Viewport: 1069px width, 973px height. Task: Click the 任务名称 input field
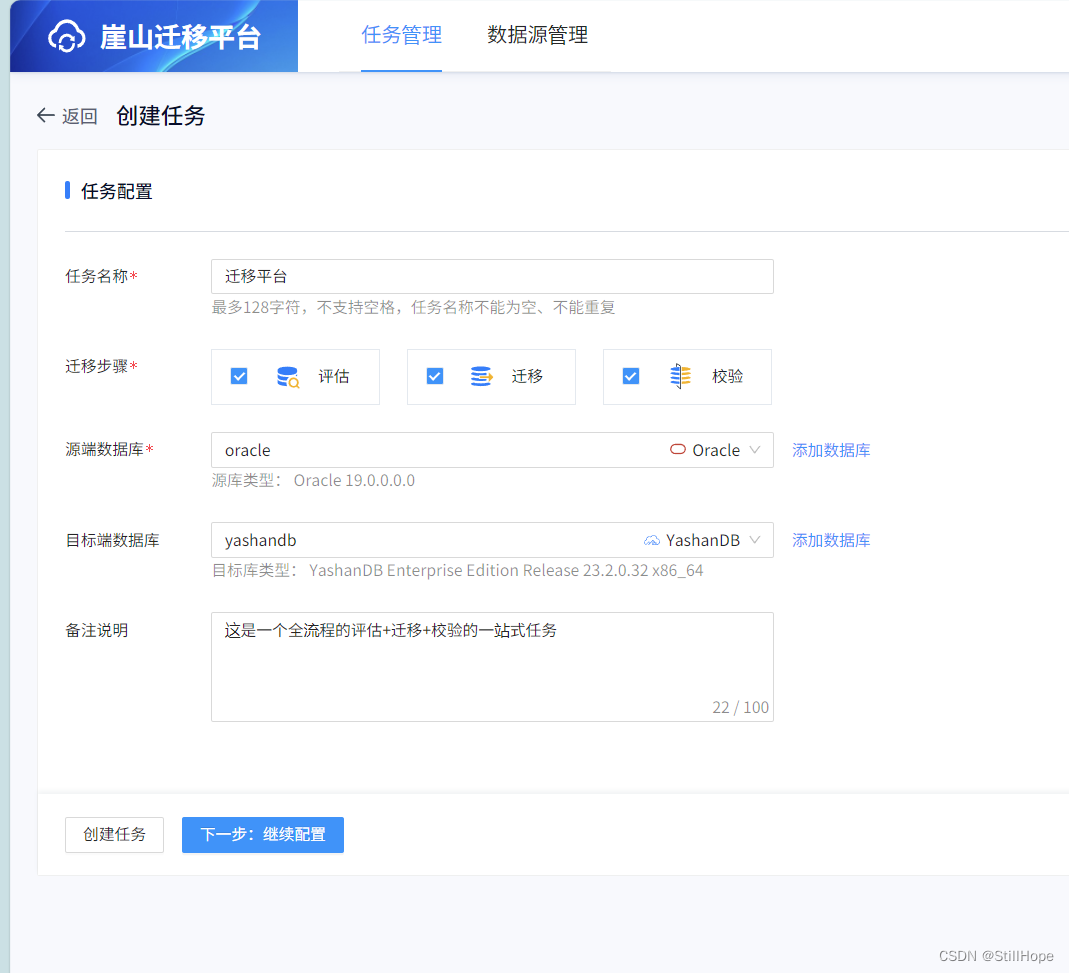click(492, 276)
